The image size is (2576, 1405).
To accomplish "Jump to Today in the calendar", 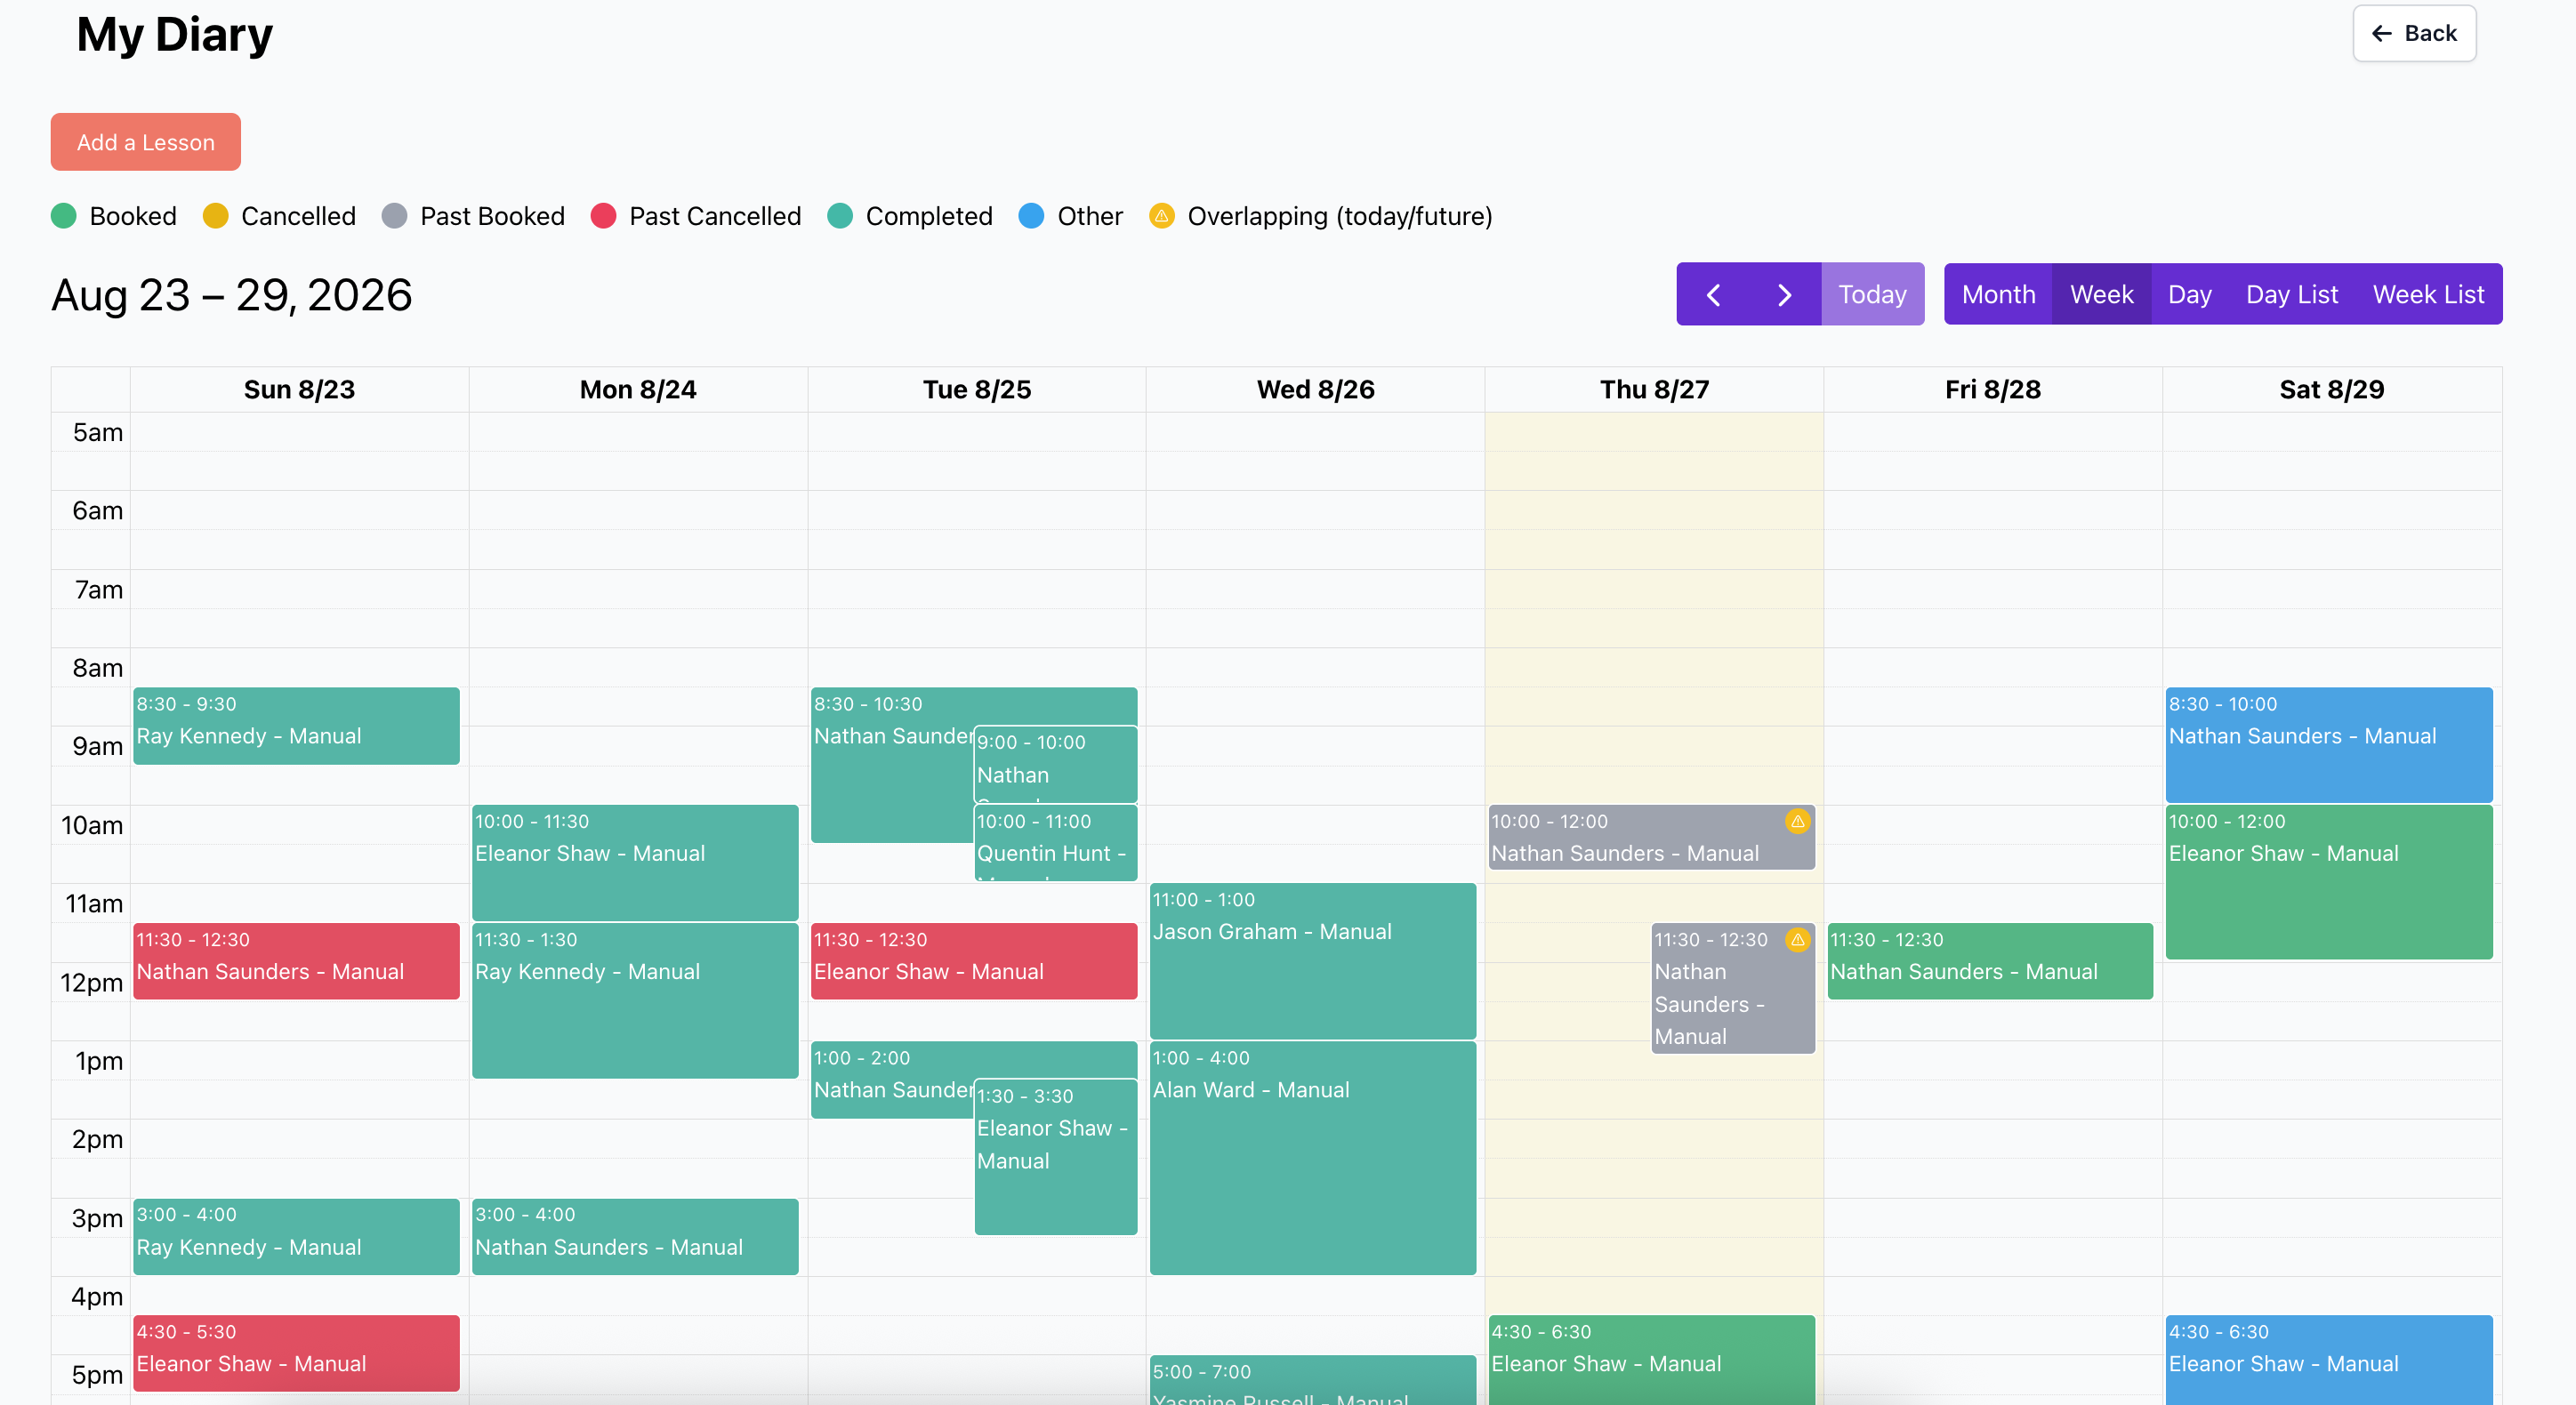I will (x=1872, y=294).
